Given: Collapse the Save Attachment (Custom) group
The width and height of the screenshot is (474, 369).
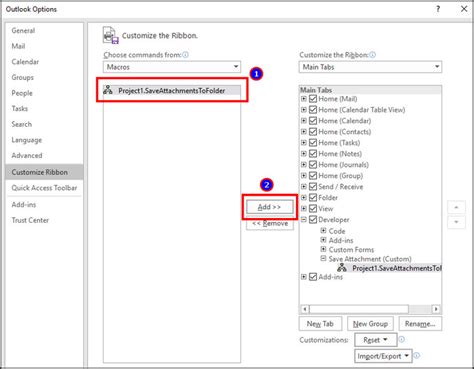Looking at the screenshot, I should point(323,258).
